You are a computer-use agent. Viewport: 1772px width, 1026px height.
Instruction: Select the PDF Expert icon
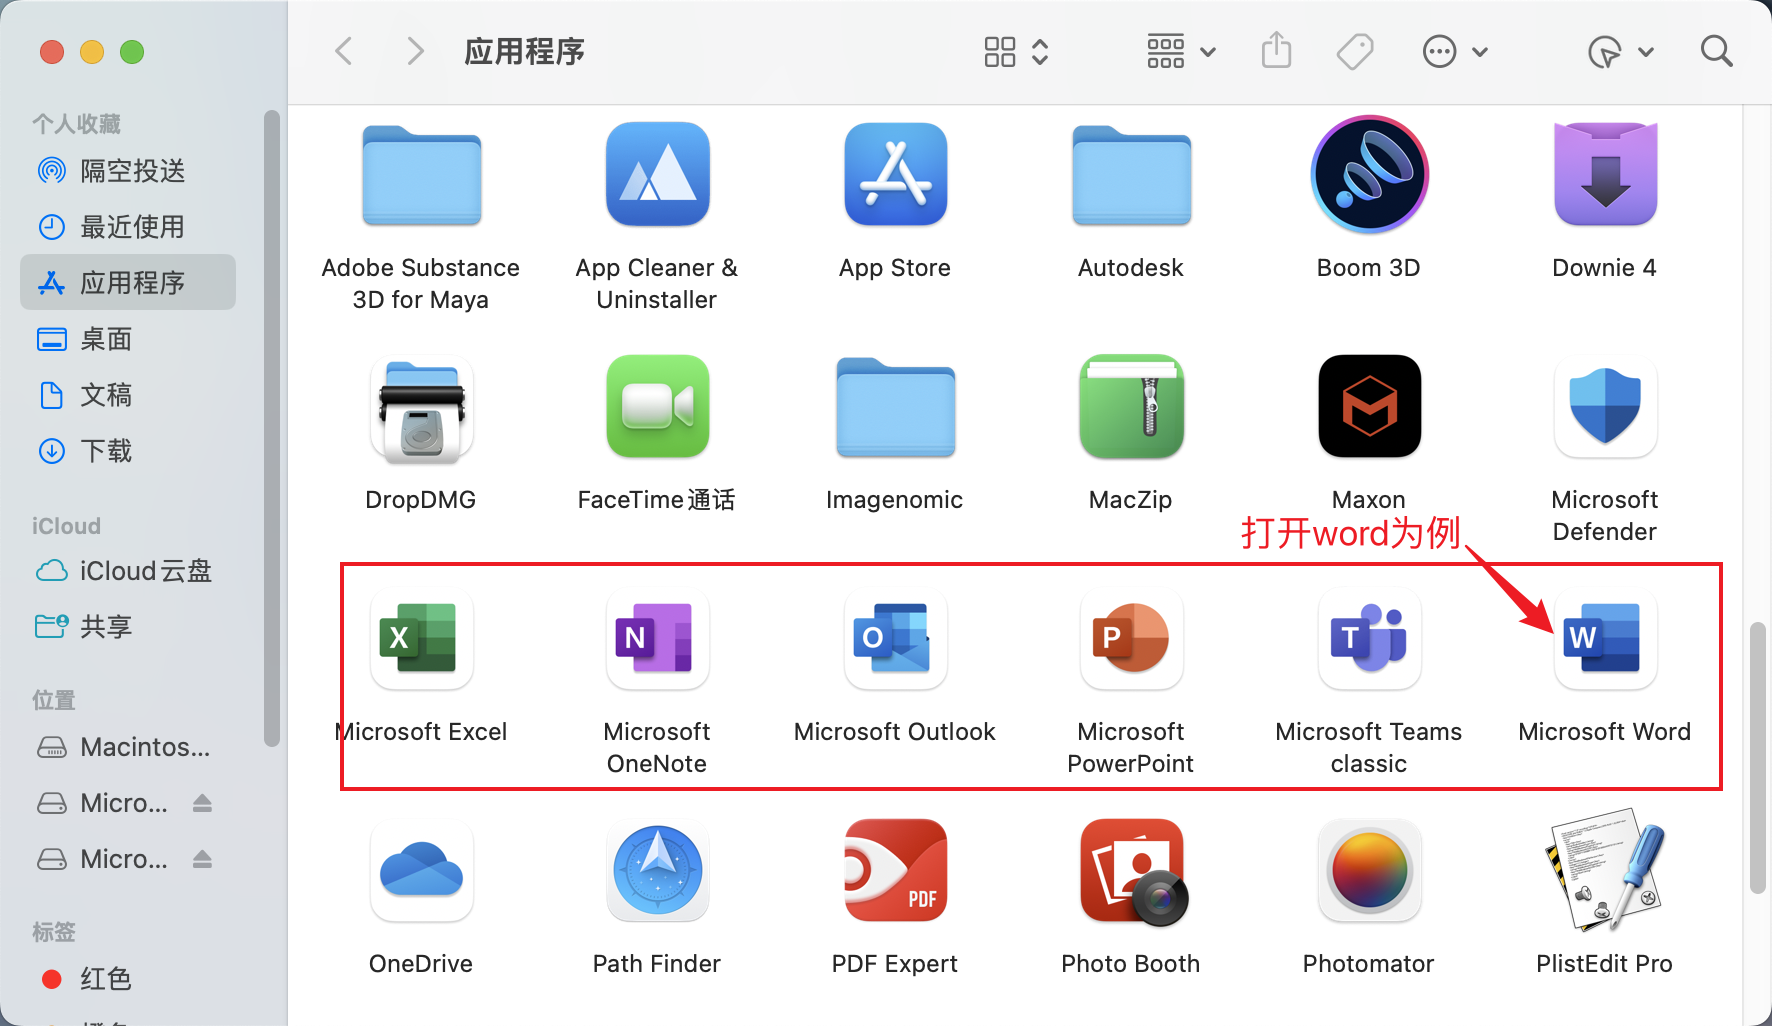[895, 871]
